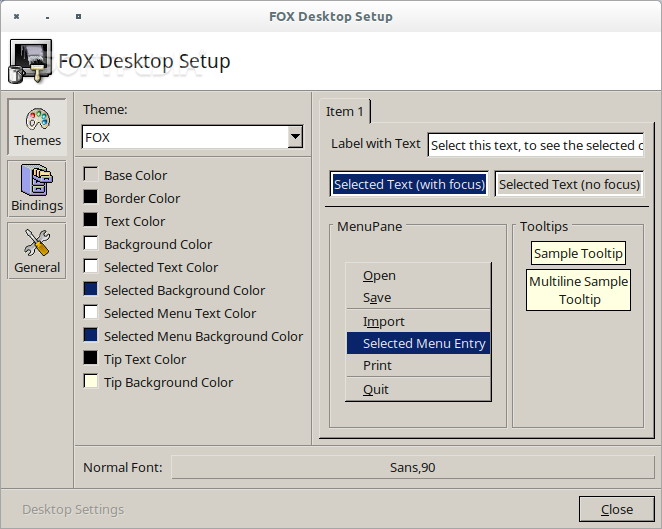Click the 'Theme:' label
The image size is (662, 529).
(x=105, y=109)
